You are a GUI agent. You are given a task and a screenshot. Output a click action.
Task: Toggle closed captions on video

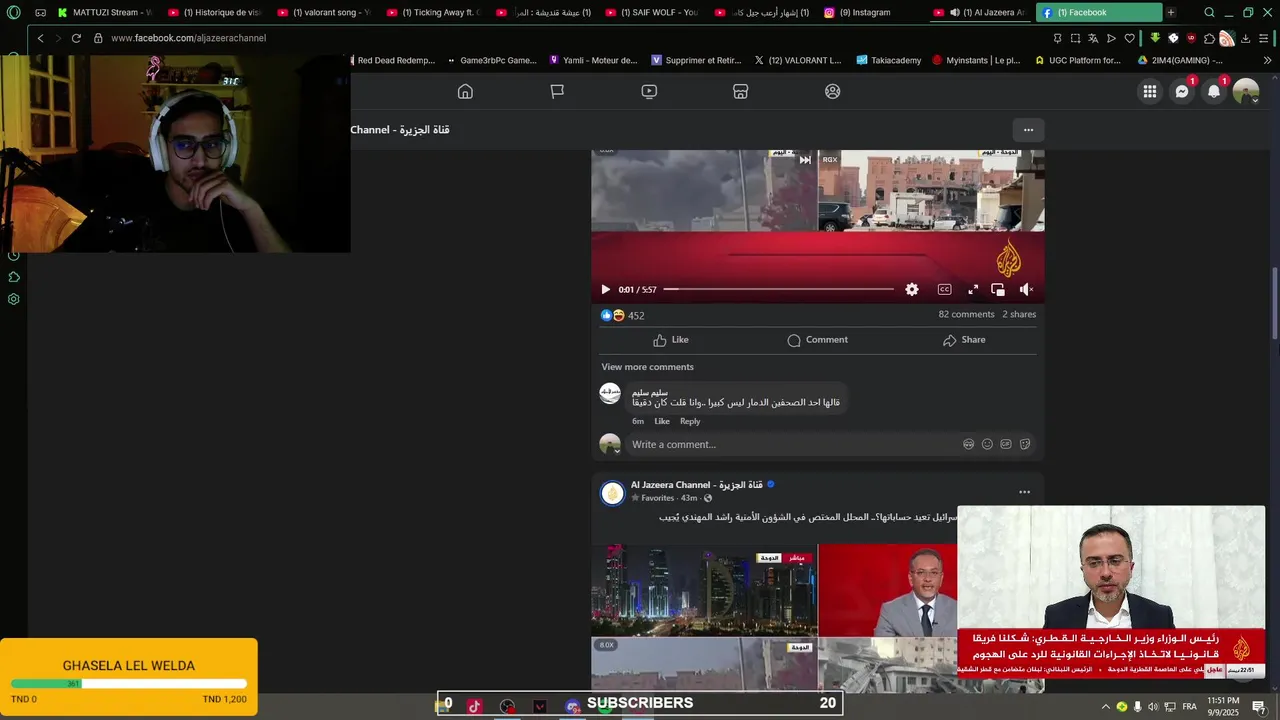pyautogui.click(x=944, y=289)
